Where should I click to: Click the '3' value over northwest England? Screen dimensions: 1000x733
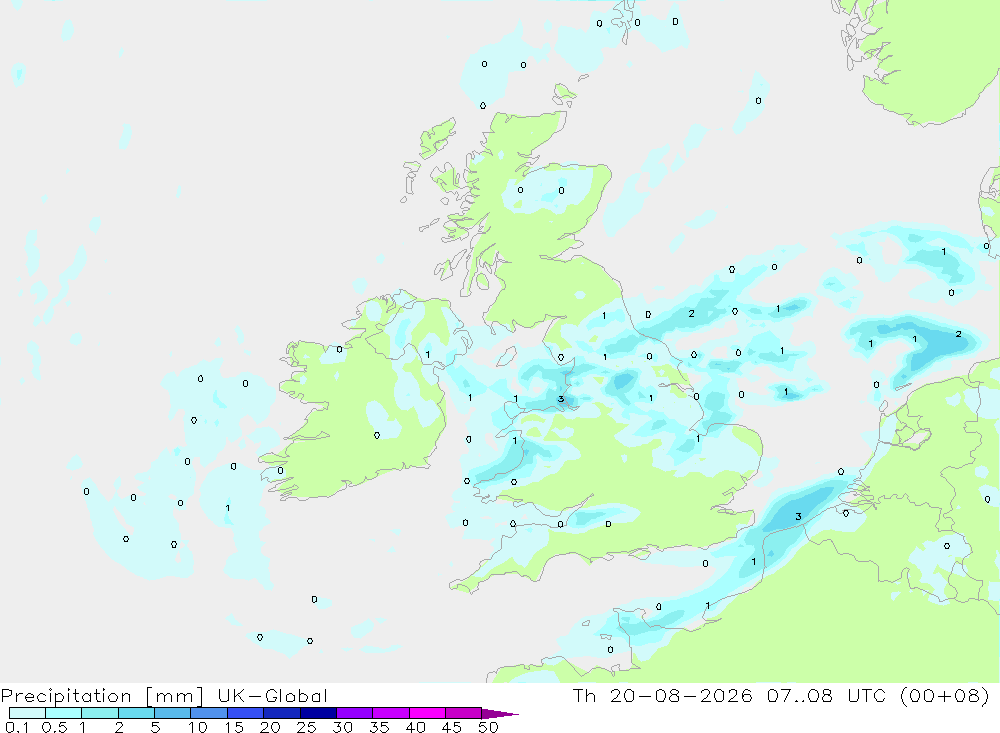click(561, 399)
